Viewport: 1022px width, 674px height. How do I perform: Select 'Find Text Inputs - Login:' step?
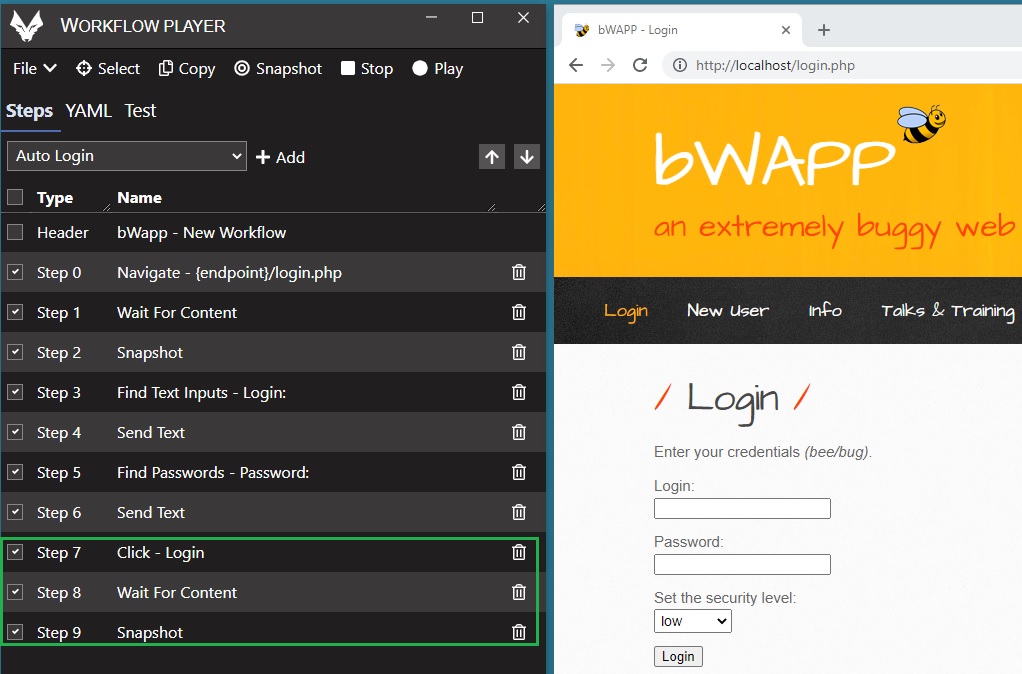tap(201, 392)
